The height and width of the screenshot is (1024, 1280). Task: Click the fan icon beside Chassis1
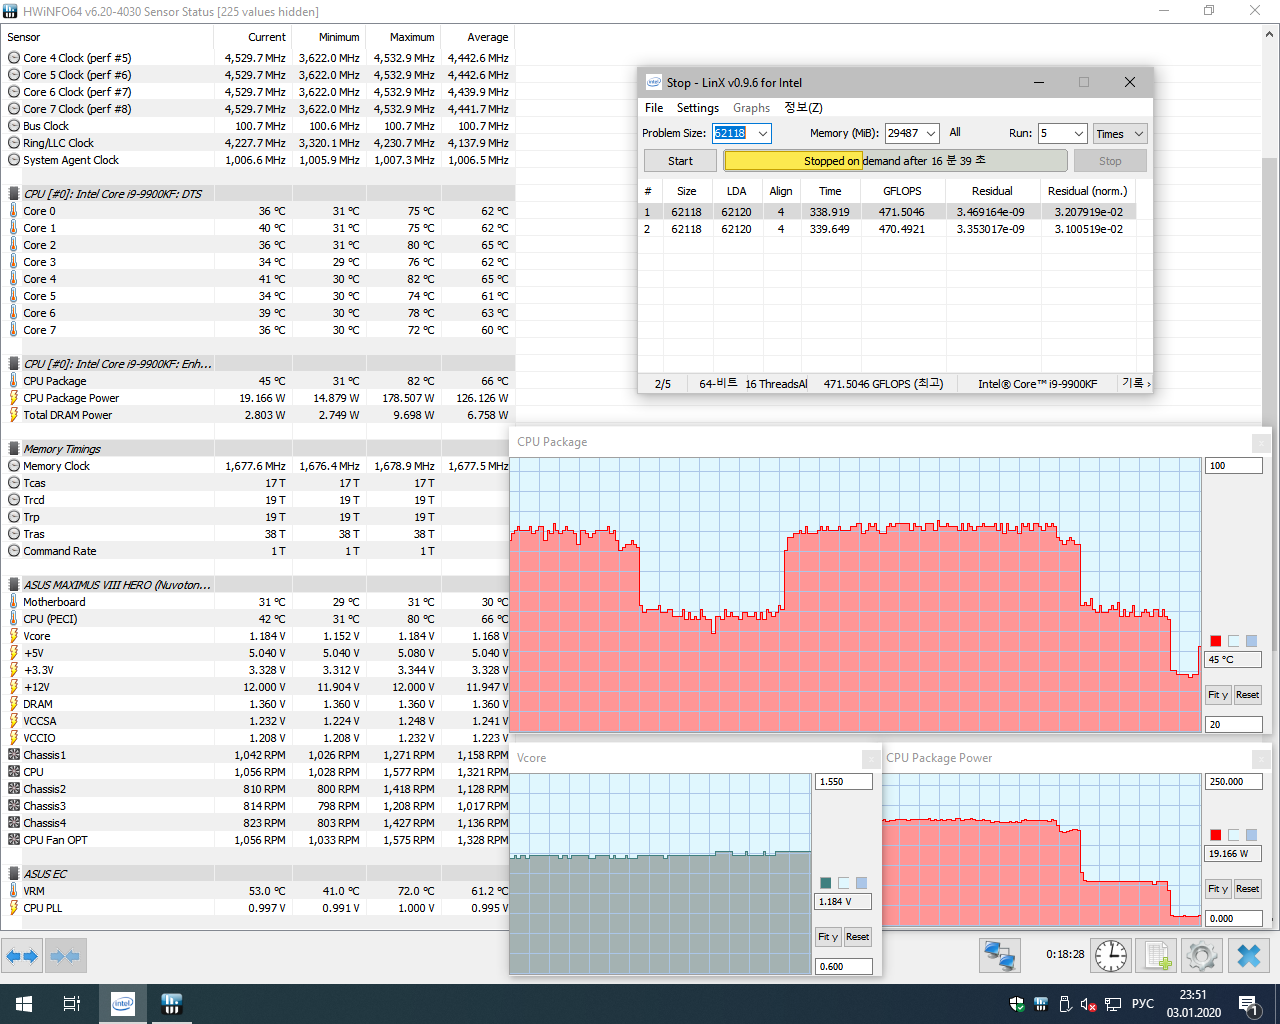(x=14, y=755)
